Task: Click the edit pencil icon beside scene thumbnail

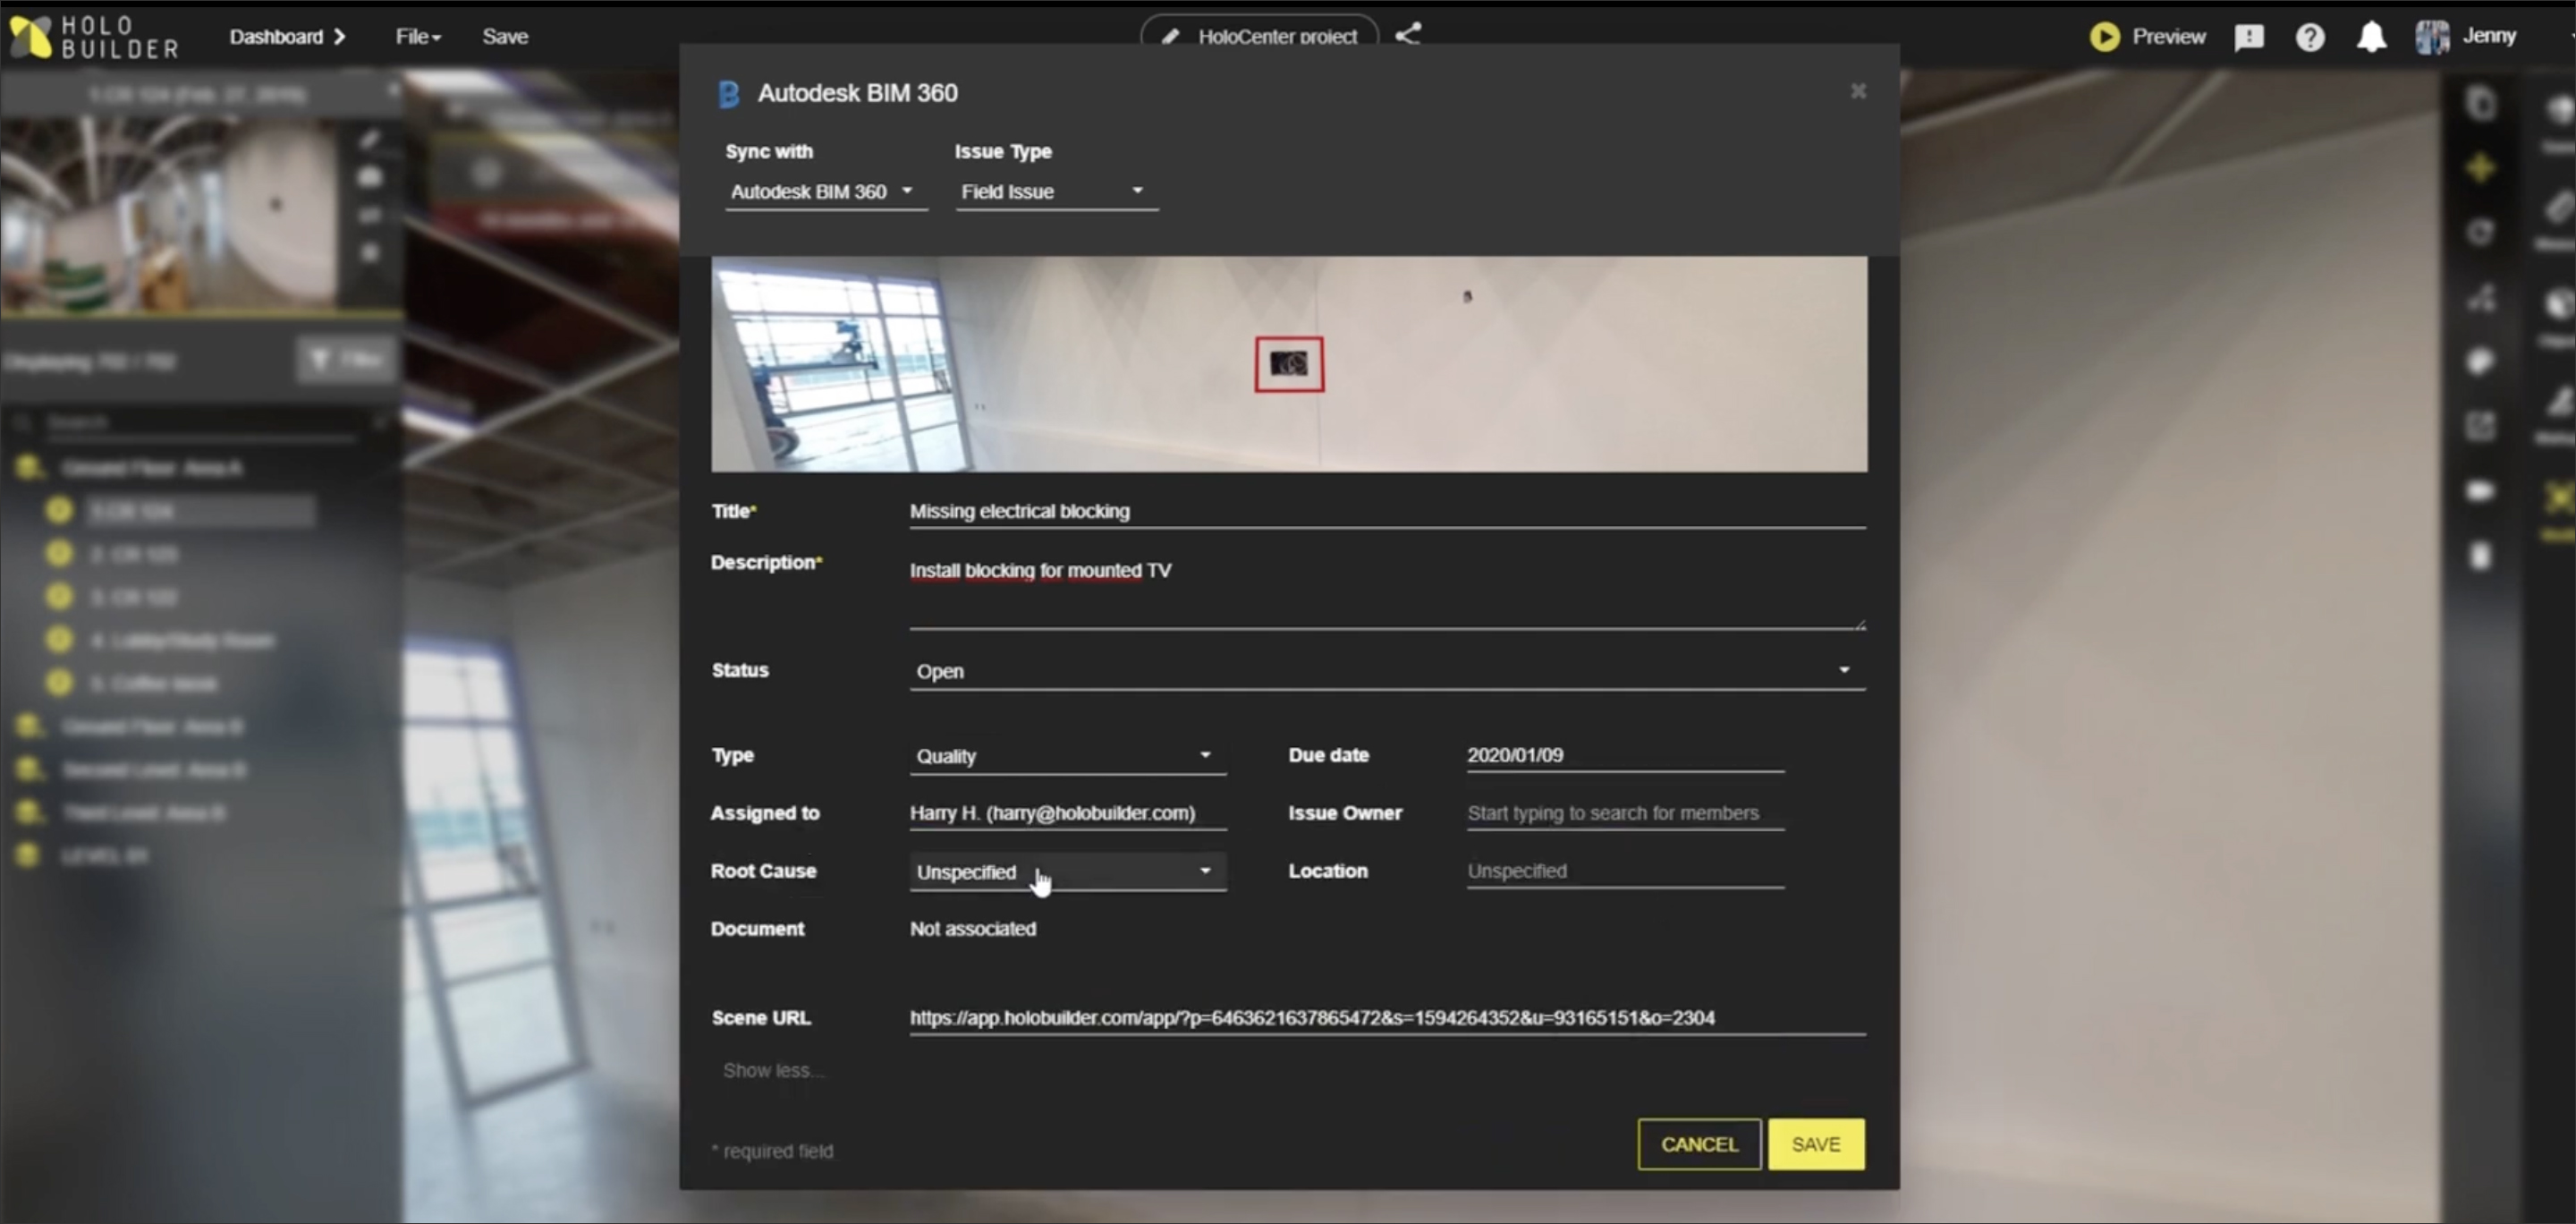Action: point(370,139)
